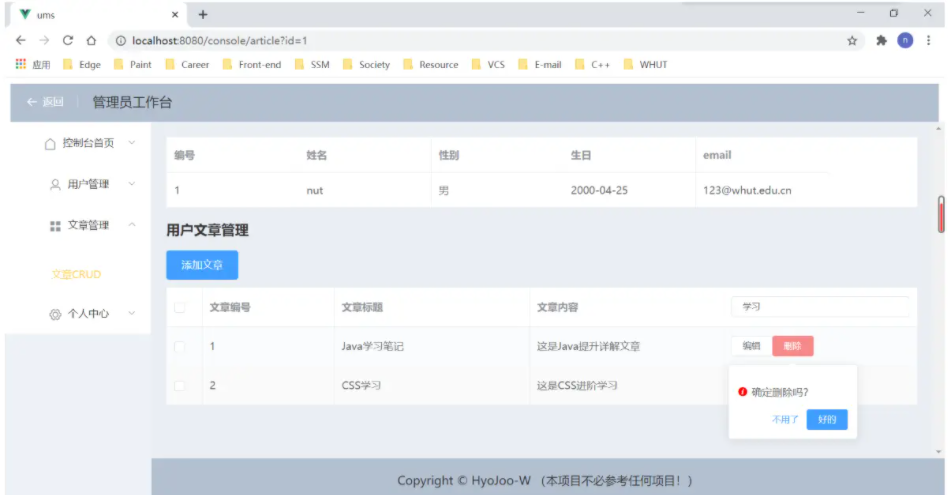The width and height of the screenshot is (948, 495).
Task: Click the 返回 back arrow in header
Action: click(x=31, y=102)
